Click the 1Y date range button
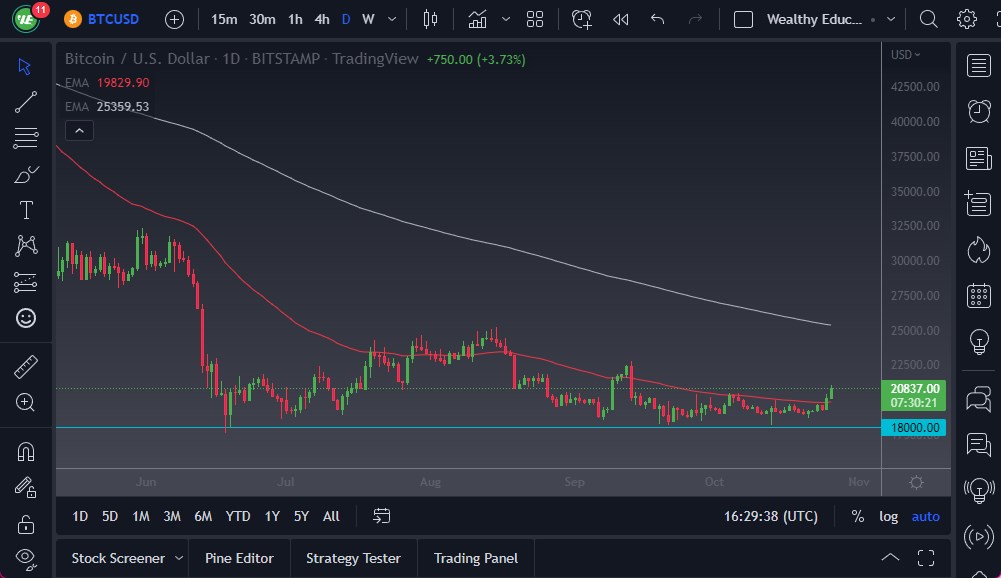Viewport: 1001px width, 578px height. coord(271,516)
